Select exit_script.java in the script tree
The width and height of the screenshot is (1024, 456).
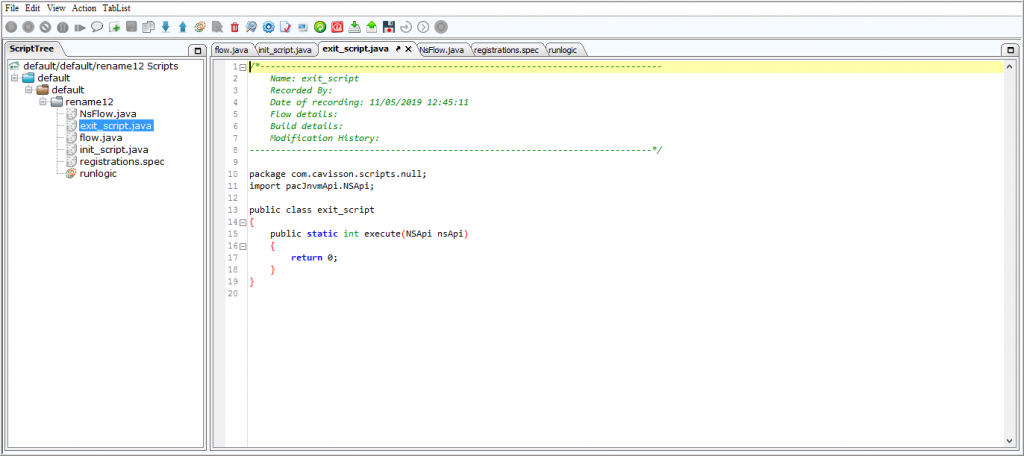116,125
